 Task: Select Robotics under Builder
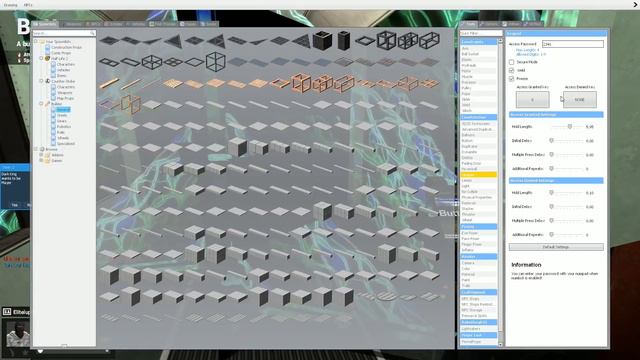click(x=64, y=127)
